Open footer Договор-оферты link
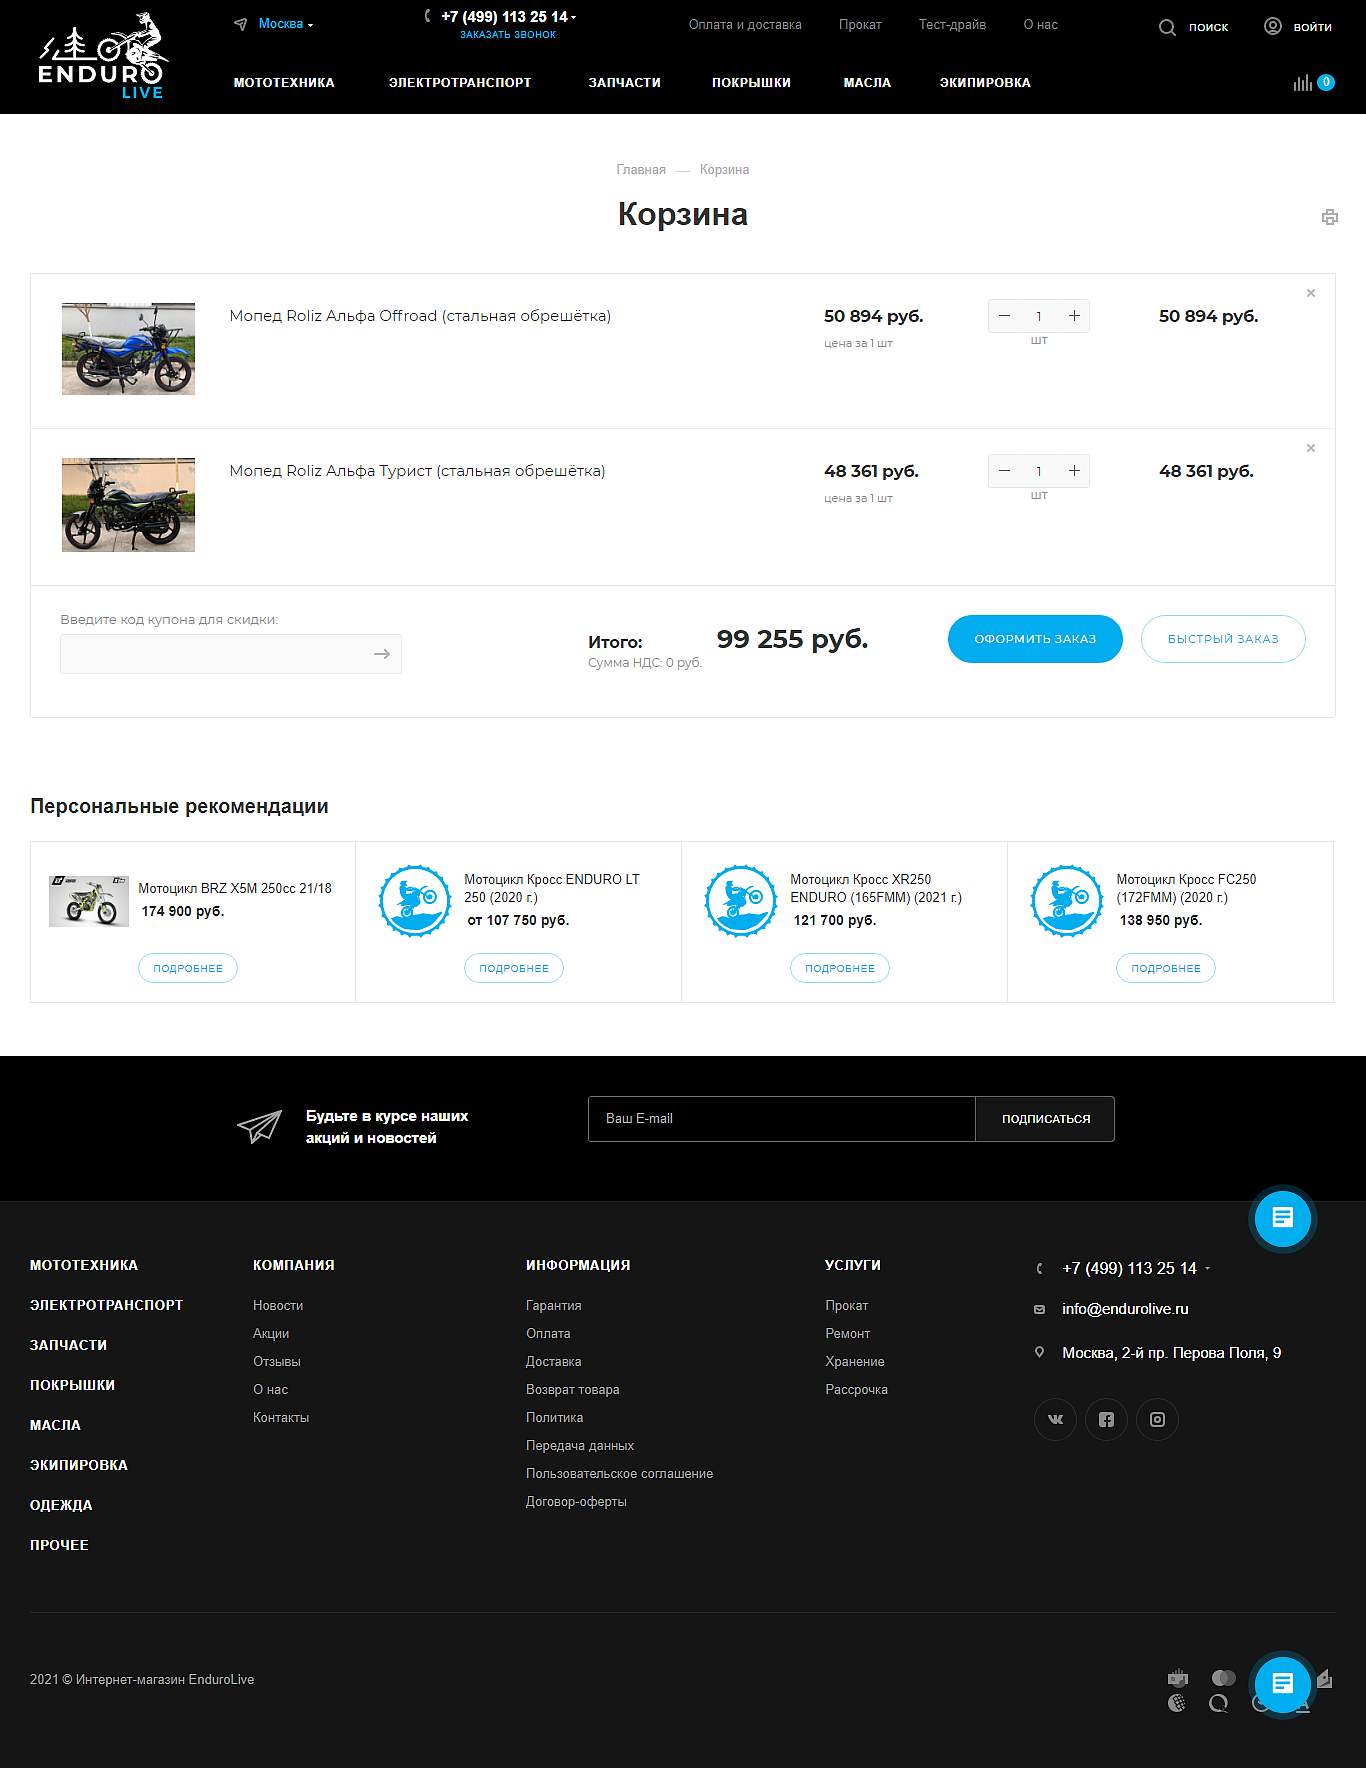The image size is (1366, 1768). tap(577, 1502)
